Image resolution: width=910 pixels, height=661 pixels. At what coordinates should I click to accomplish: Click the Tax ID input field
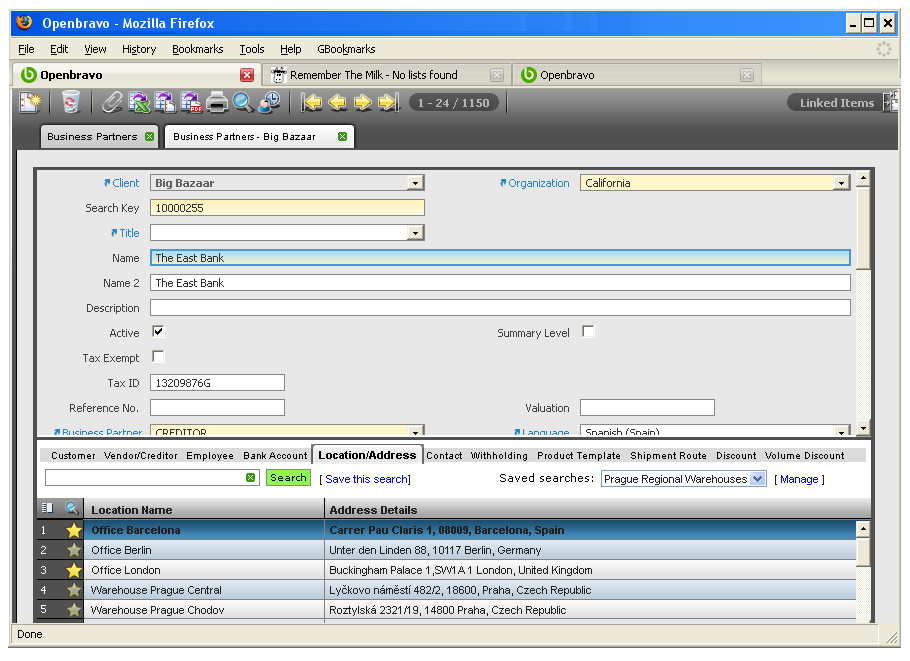click(x=217, y=383)
